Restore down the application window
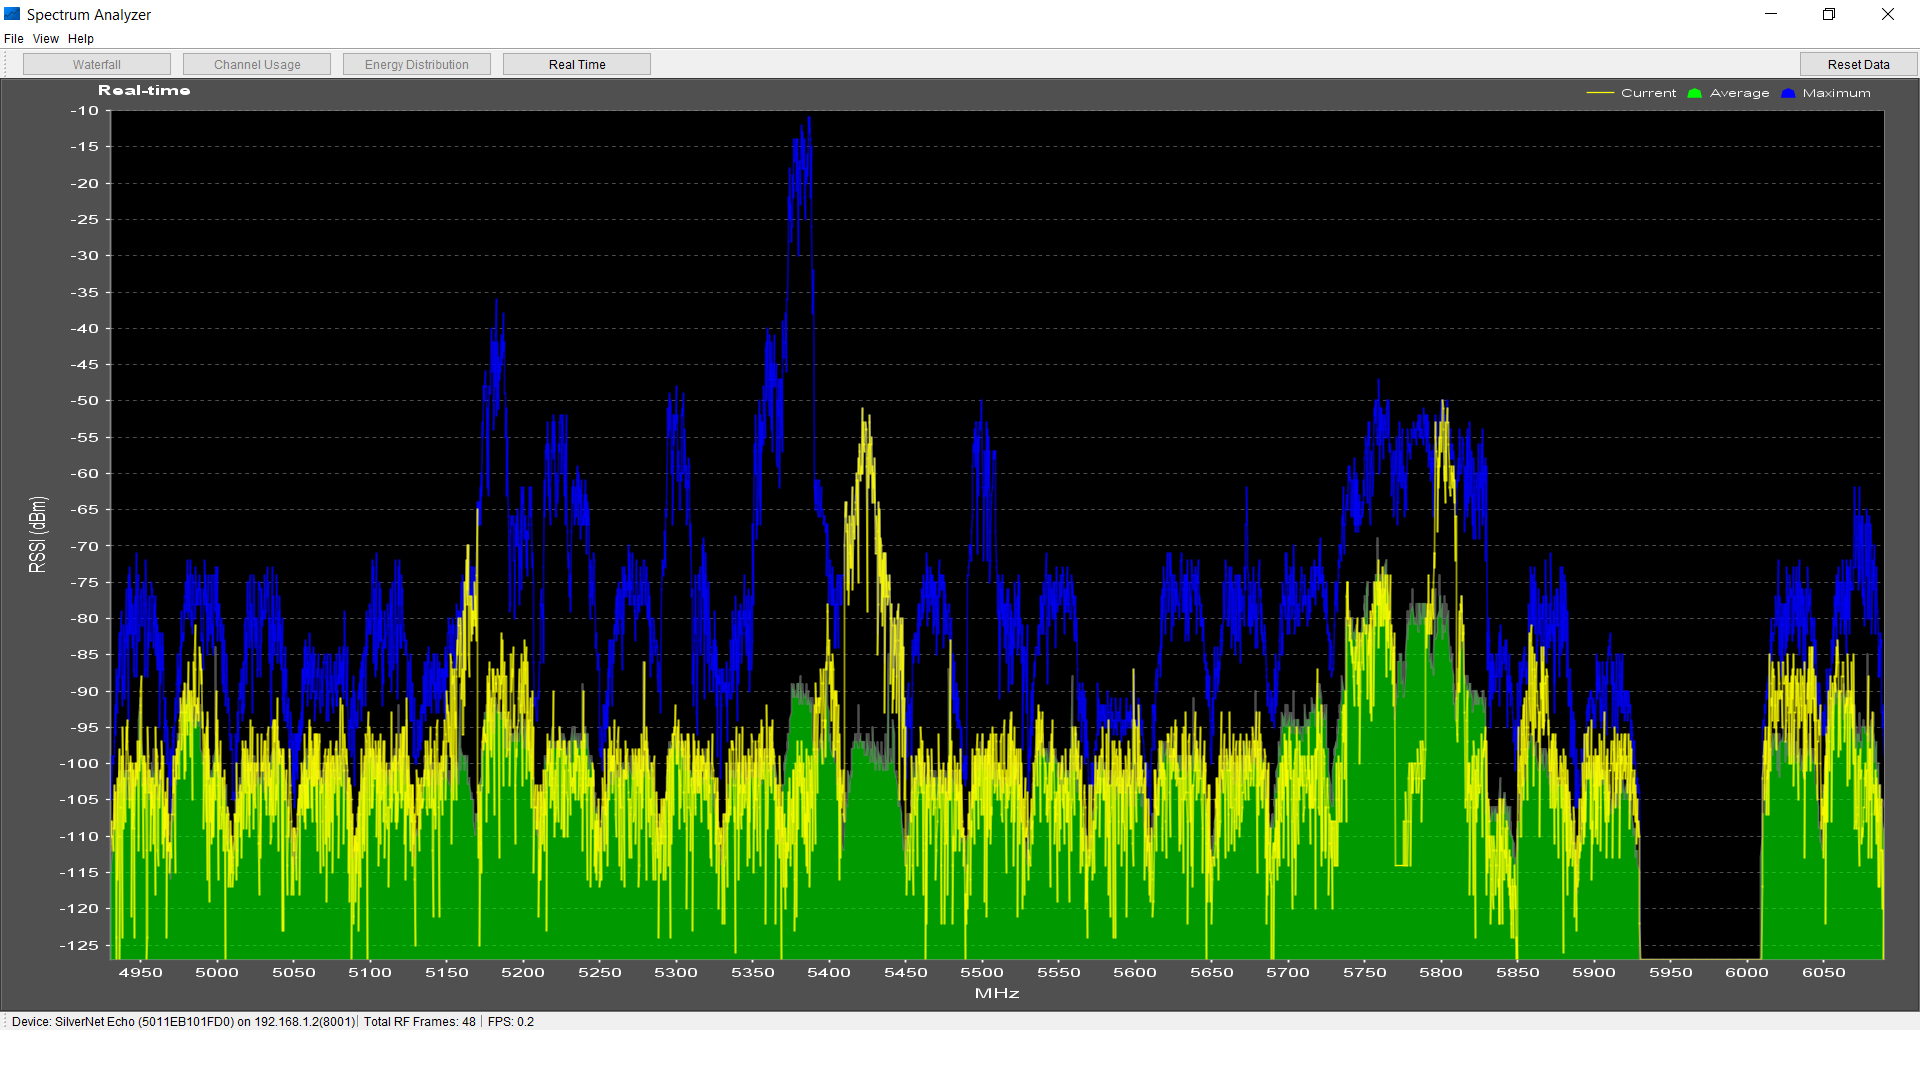This screenshot has height=1080, width=1920. (1829, 14)
